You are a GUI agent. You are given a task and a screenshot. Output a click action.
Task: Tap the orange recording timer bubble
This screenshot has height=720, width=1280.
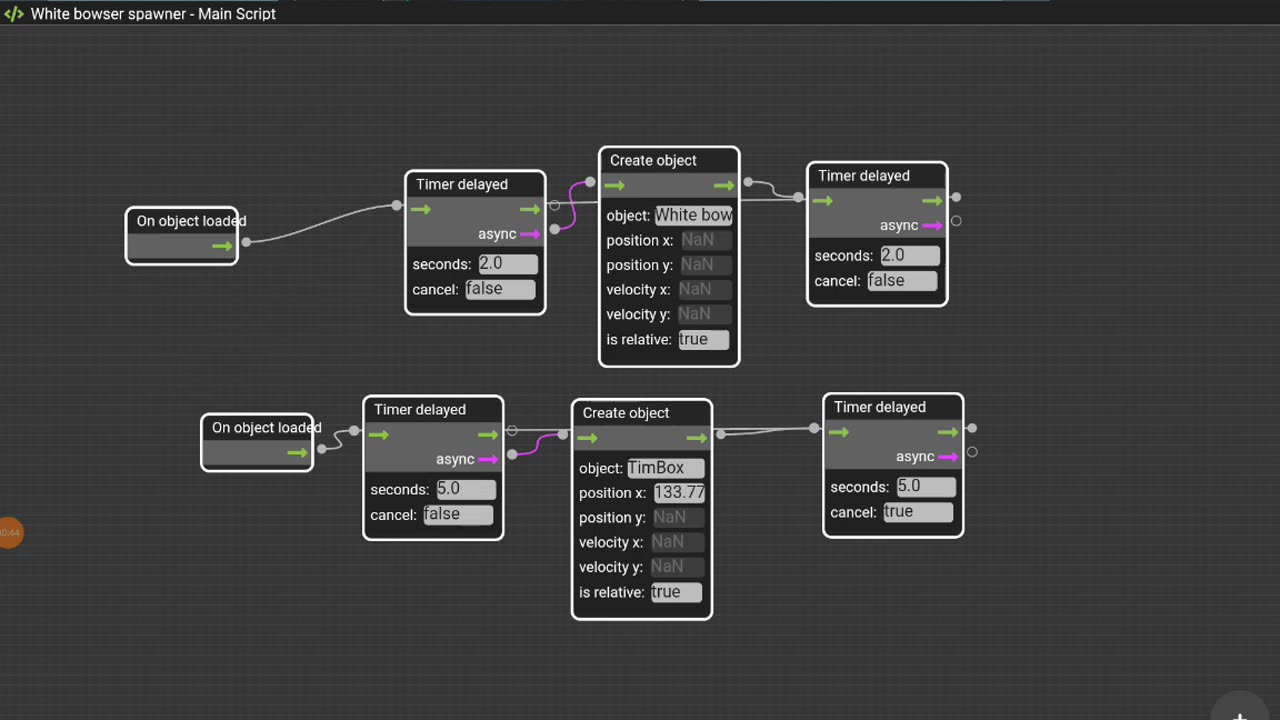click(x=9, y=533)
